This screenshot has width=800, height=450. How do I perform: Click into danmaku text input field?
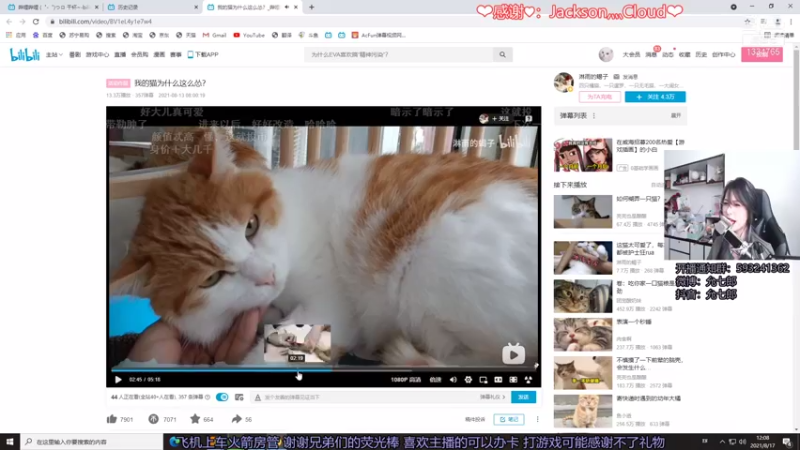pos(367,397)
